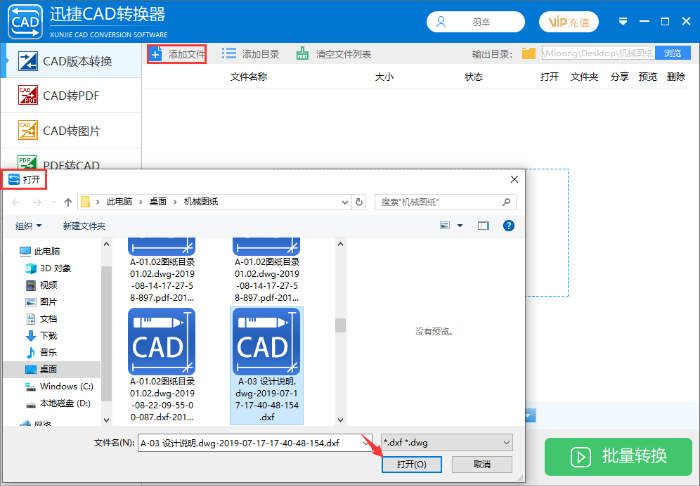The width and height of the screenshot is (700, 486).
Task: Select 下载 in the navigation tree
Action: 41,336
